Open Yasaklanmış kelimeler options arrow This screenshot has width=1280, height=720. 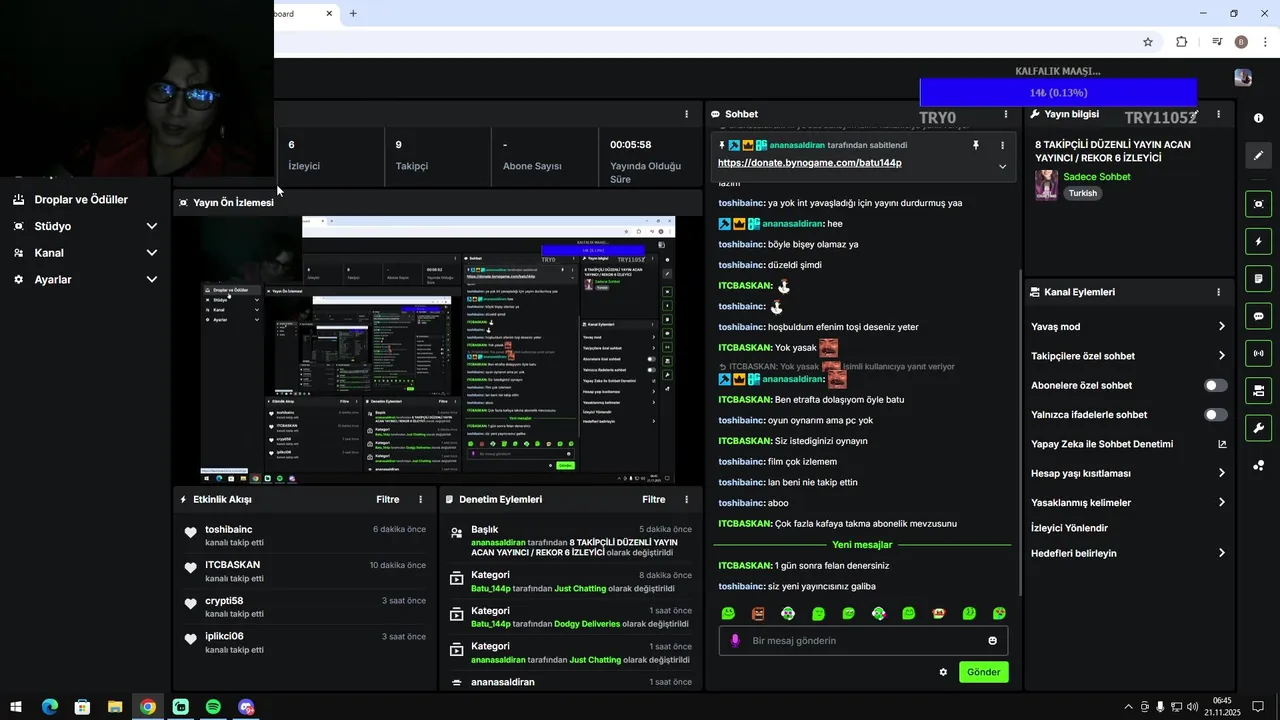point(1221,503)
